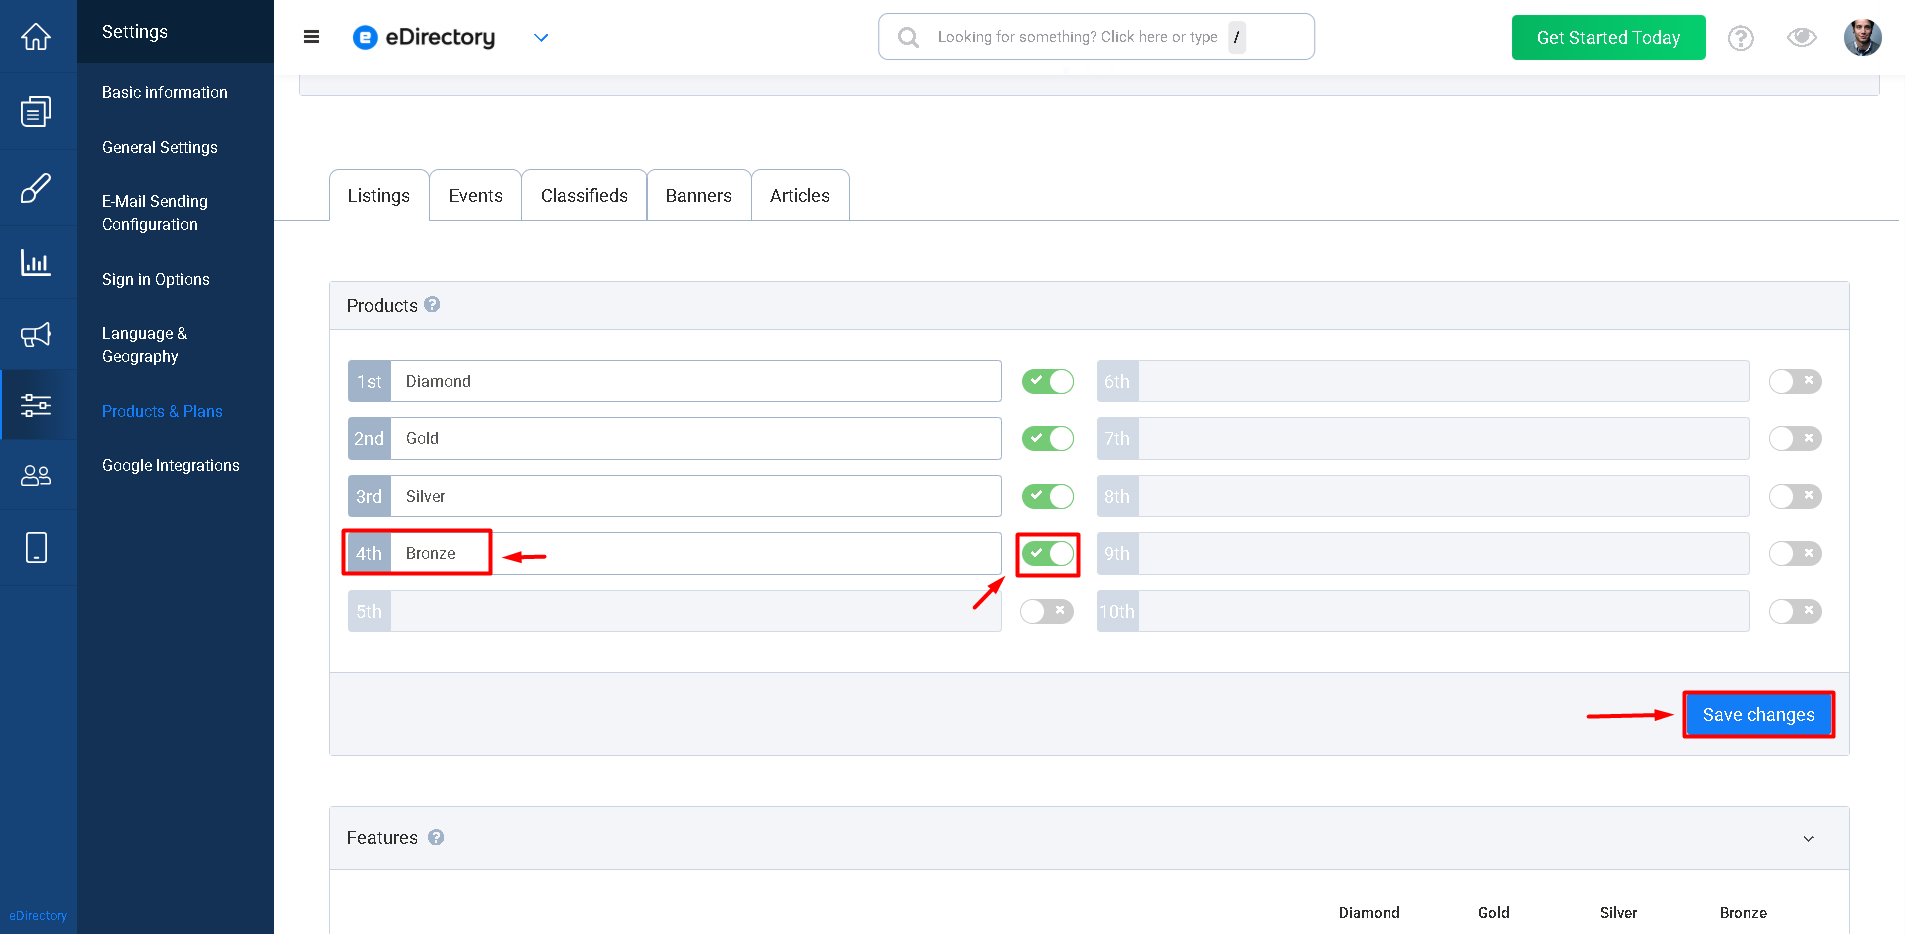Click the Silver features column header

(x=1618, y=913)
